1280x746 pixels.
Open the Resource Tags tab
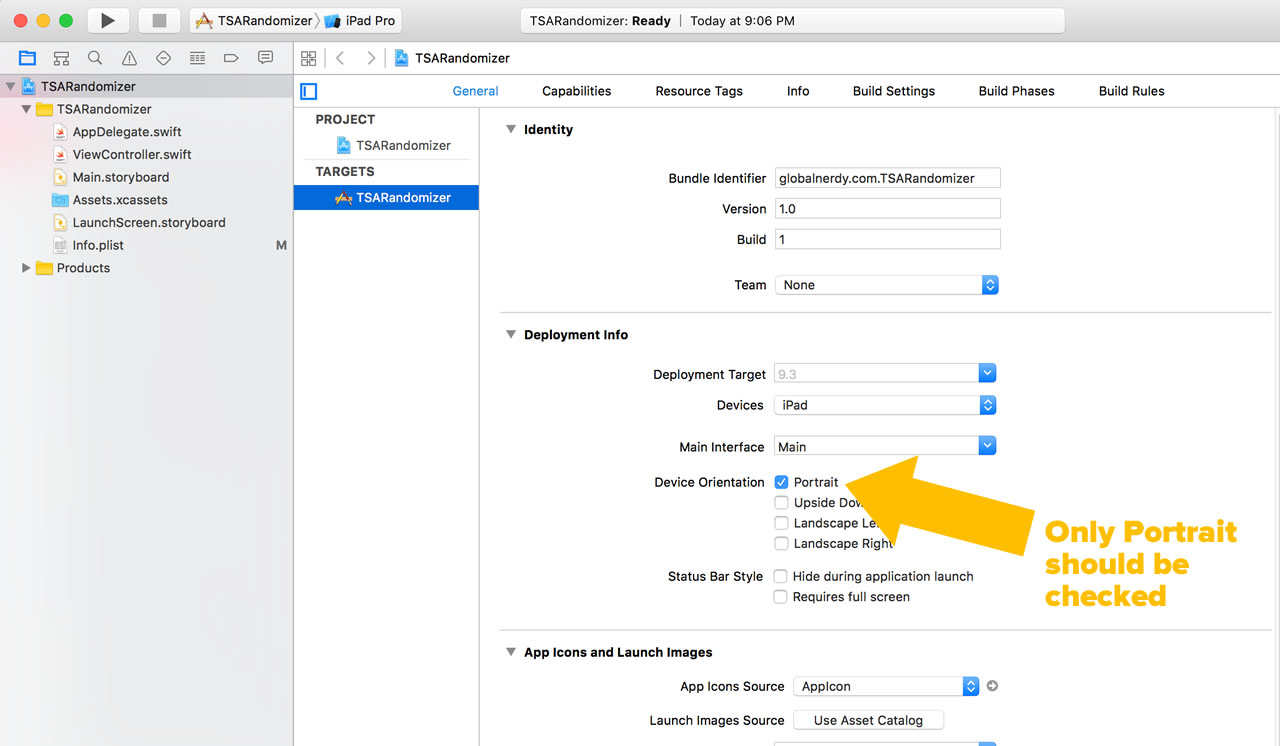699,91
